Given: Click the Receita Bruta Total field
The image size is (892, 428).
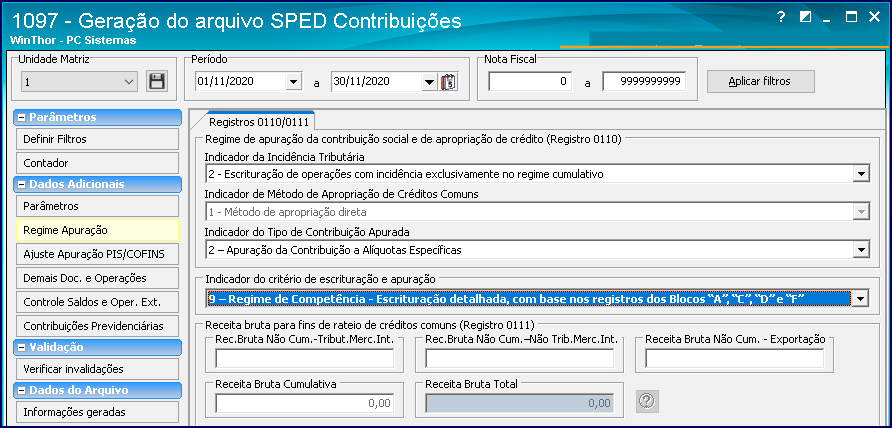Looking at the screenshot, I should (519, 403).
